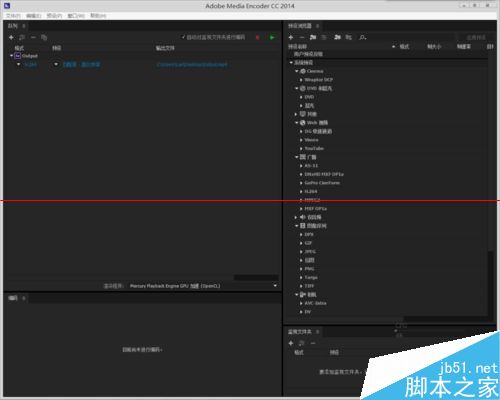Toggle 自动对监视文件夹进行编码 checkbox
The height and width of the screenshot is (400, 500).
pyautogui.click(x=183, y=37)
